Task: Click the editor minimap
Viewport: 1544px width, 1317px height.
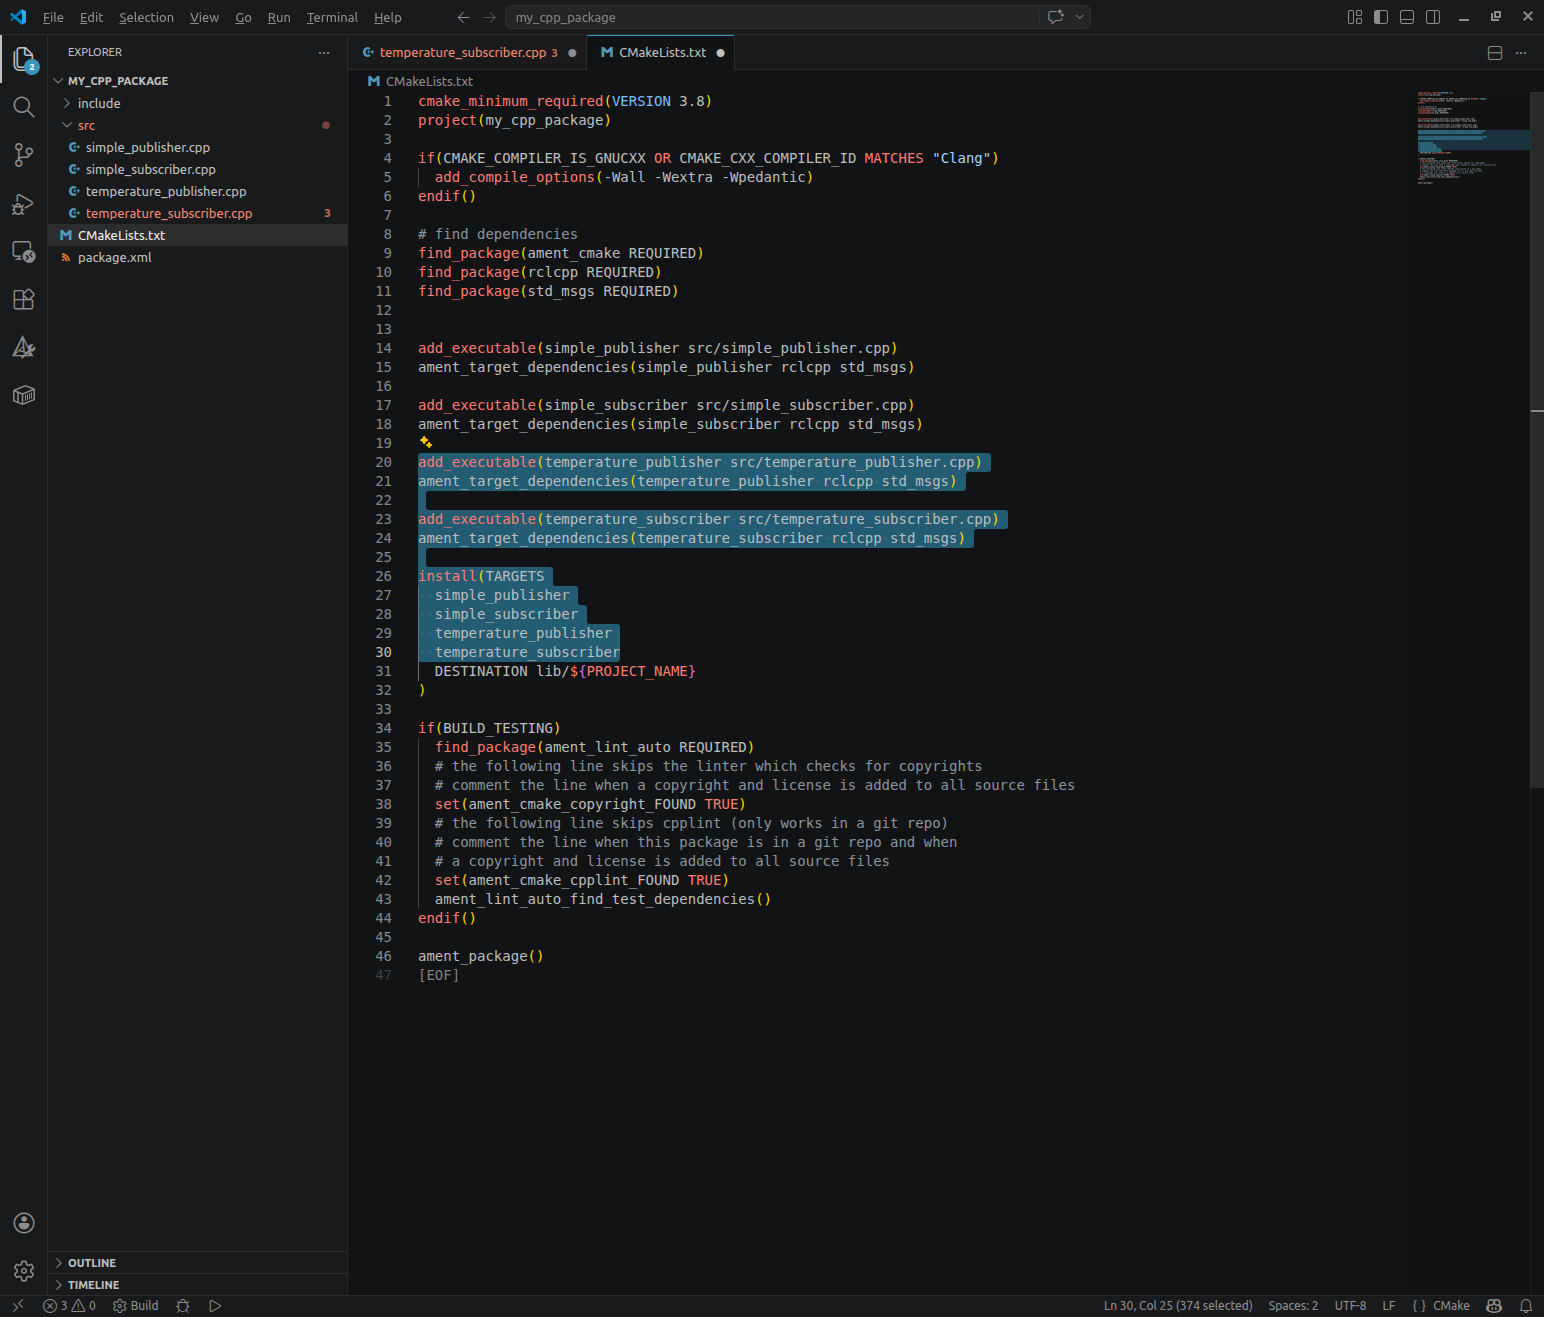Action: tap(1472, 138)
